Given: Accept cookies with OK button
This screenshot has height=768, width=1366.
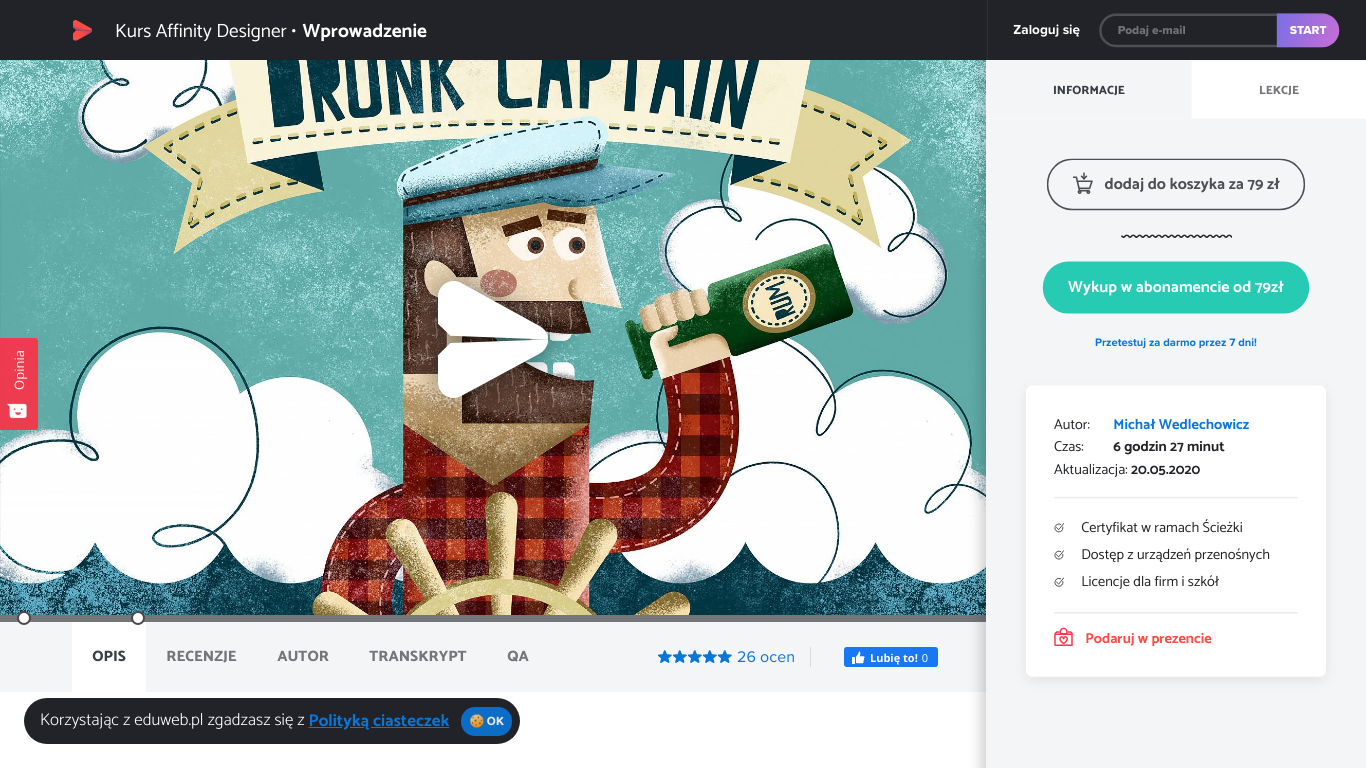Looking at the screenshot, I should point(487,721).
